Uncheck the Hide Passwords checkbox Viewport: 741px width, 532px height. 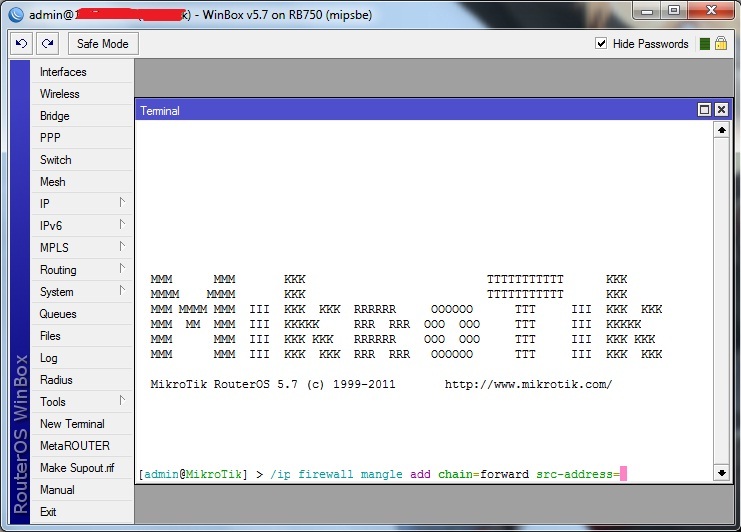[601, 43]
